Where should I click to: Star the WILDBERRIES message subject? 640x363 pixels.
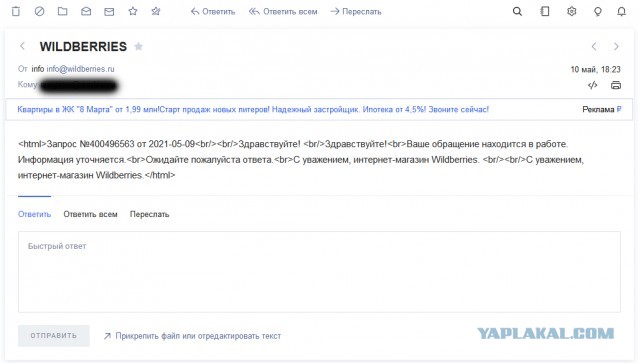pos(138,47)
